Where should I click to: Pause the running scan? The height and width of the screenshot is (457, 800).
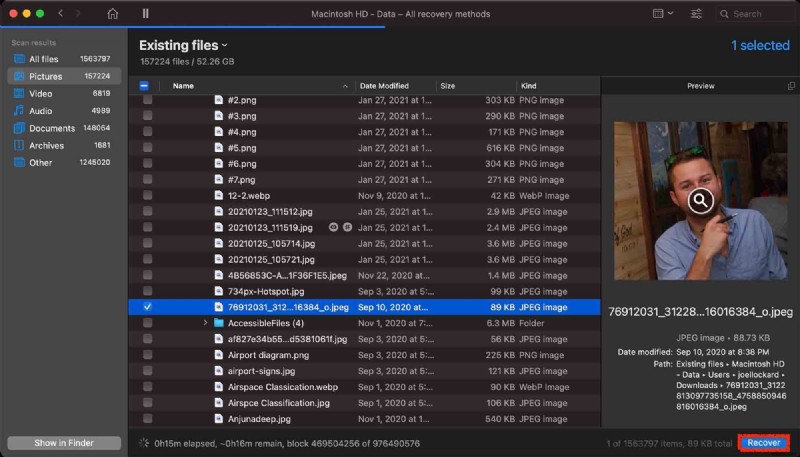146,14
